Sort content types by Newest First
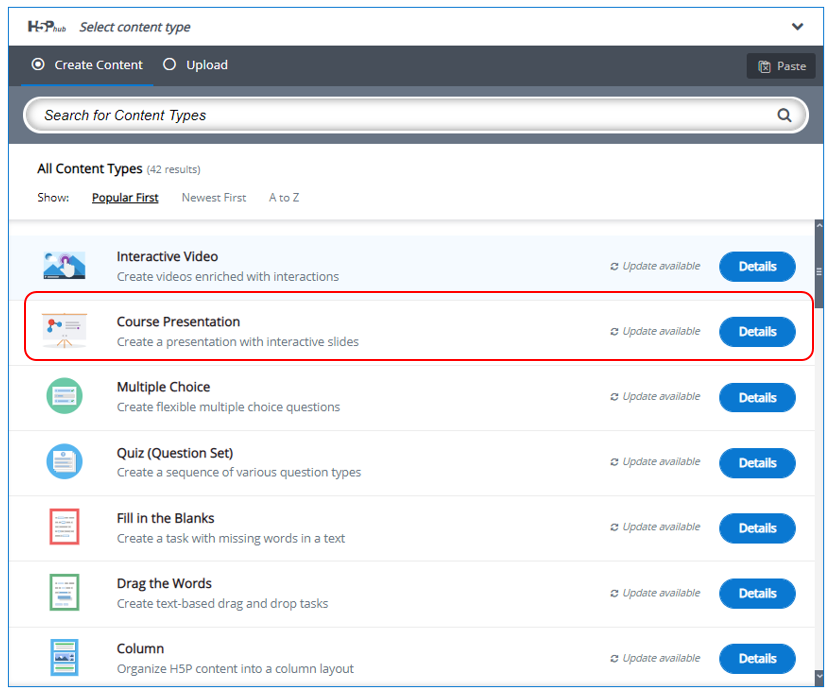The height and width of the screenshot is (694, 836). point(214,198)
